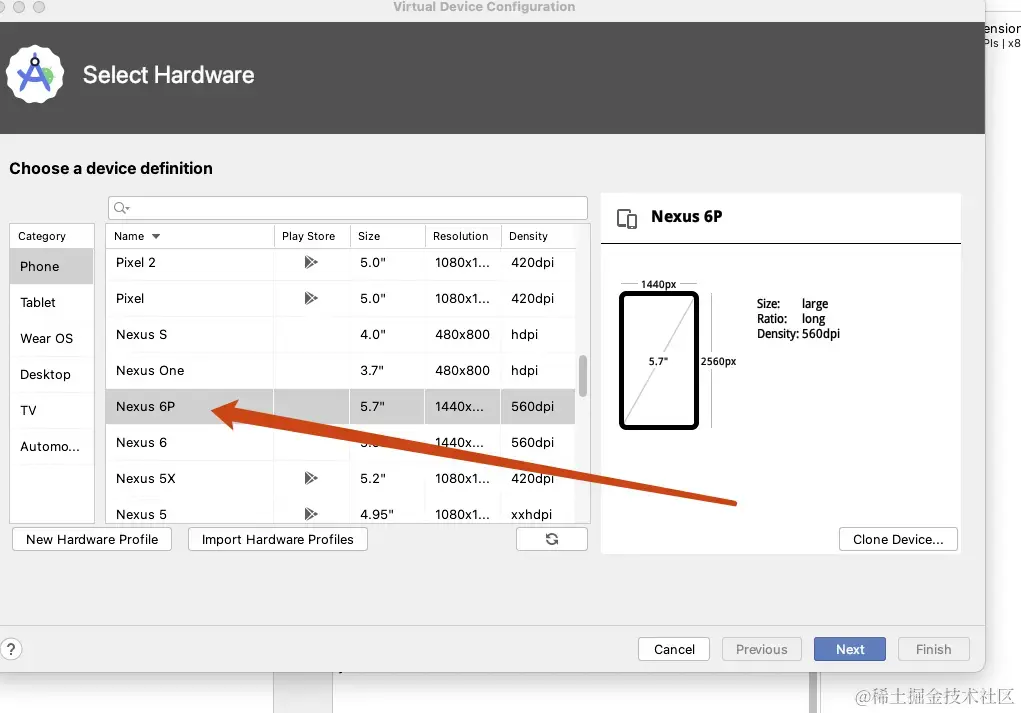Image resolution: width=1021 pixels, height=713 pixels.
Task: Select the Nexus 5X device
Action: coord(341,478)
